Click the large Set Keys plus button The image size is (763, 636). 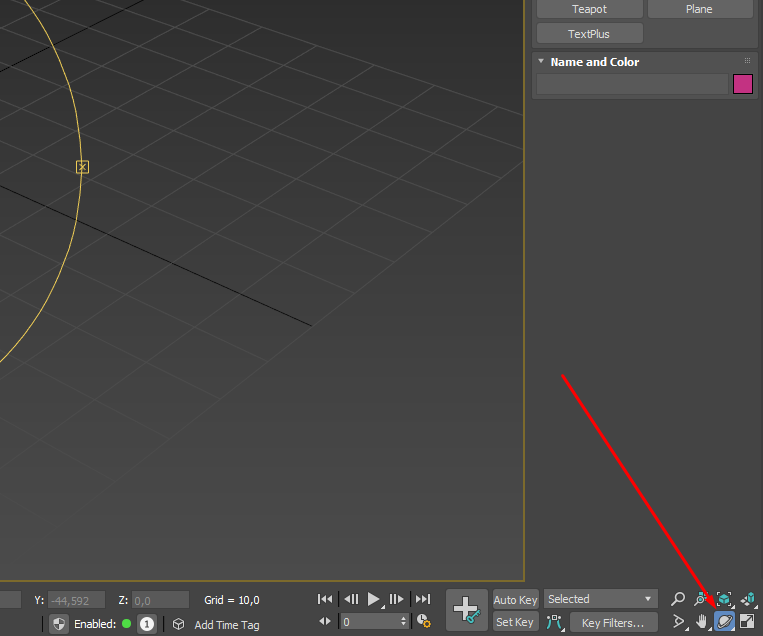(466, 609)
